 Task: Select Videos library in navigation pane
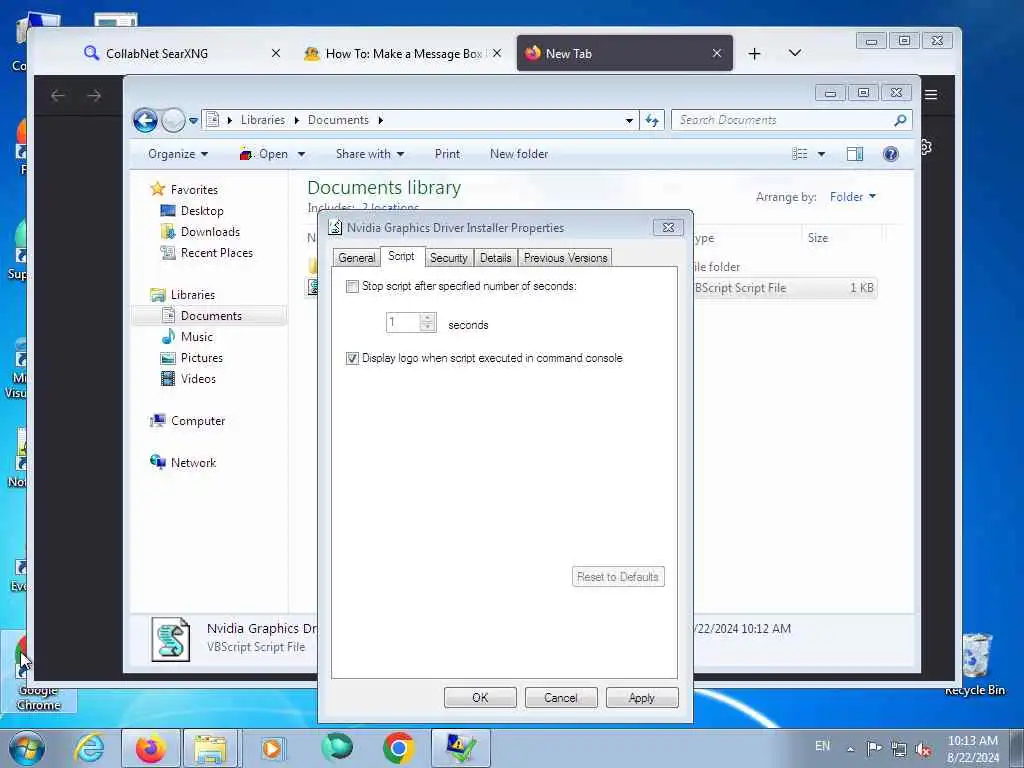coord(198,379)
